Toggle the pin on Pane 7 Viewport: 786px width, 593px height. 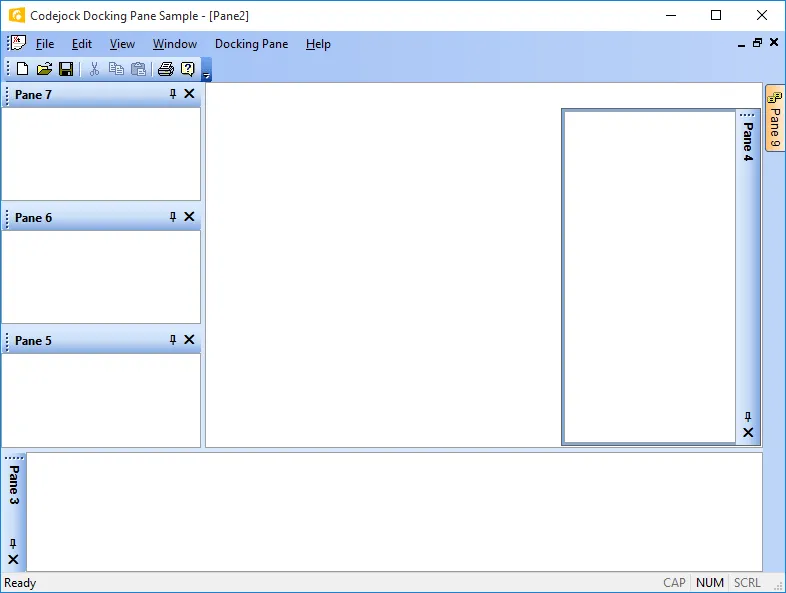click(x=173, y=94)
